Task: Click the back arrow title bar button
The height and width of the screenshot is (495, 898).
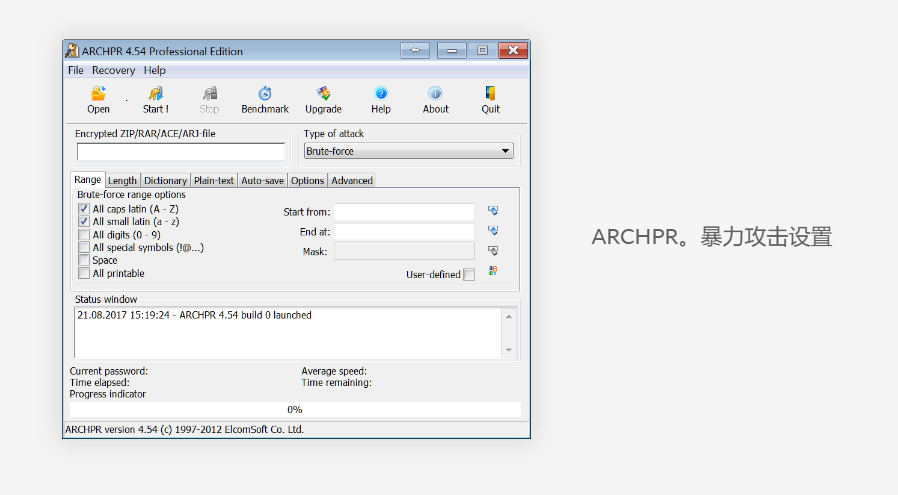Action: click(415, 50)
